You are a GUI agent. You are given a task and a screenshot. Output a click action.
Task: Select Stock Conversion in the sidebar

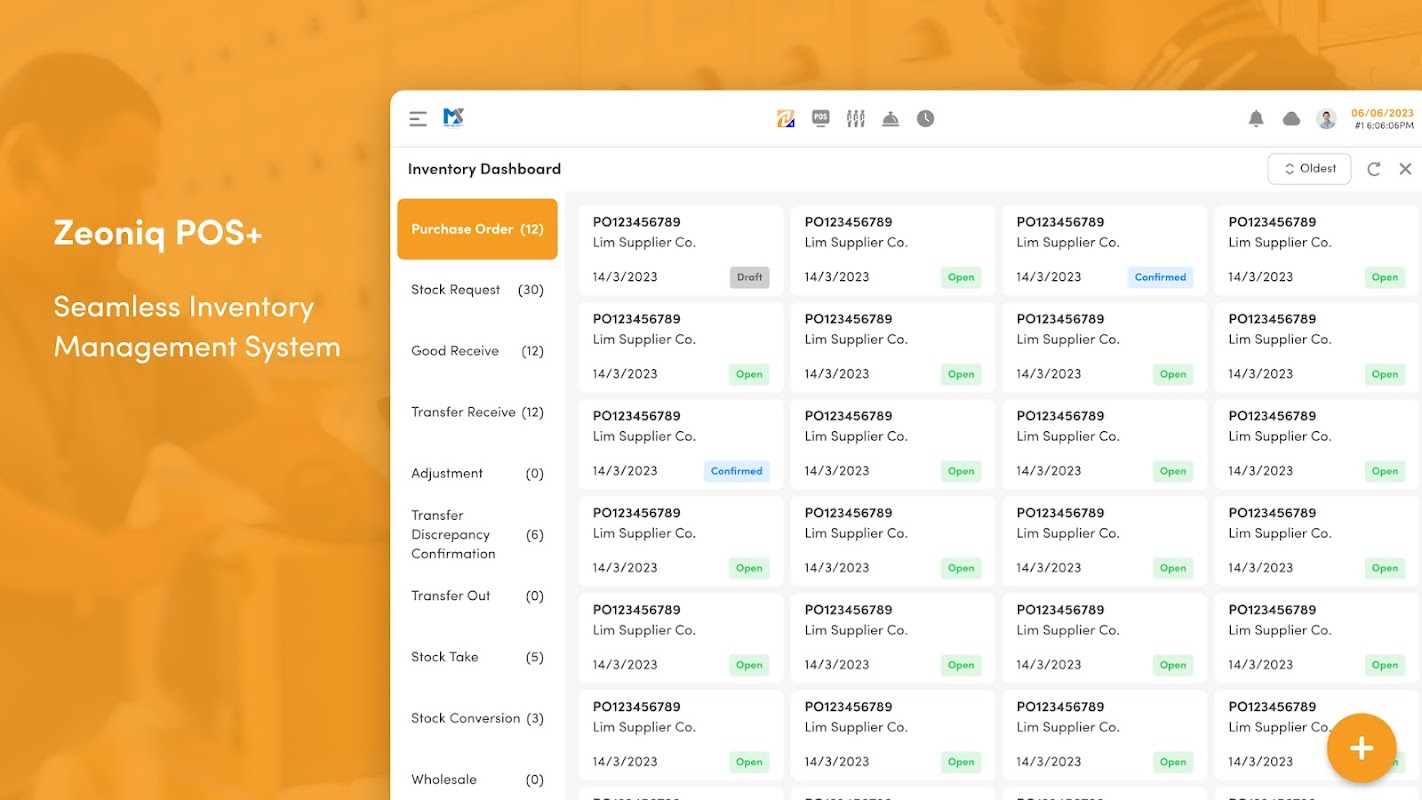(477, 718)
